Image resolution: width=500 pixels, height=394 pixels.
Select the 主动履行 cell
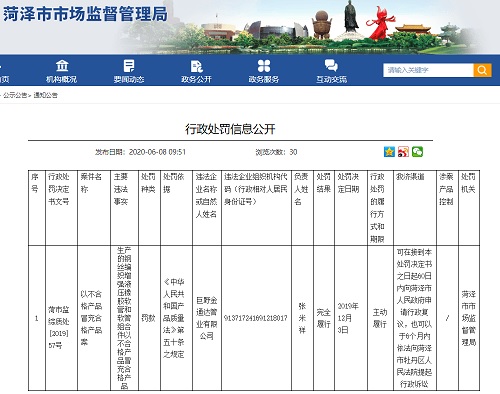coord(380,318)
